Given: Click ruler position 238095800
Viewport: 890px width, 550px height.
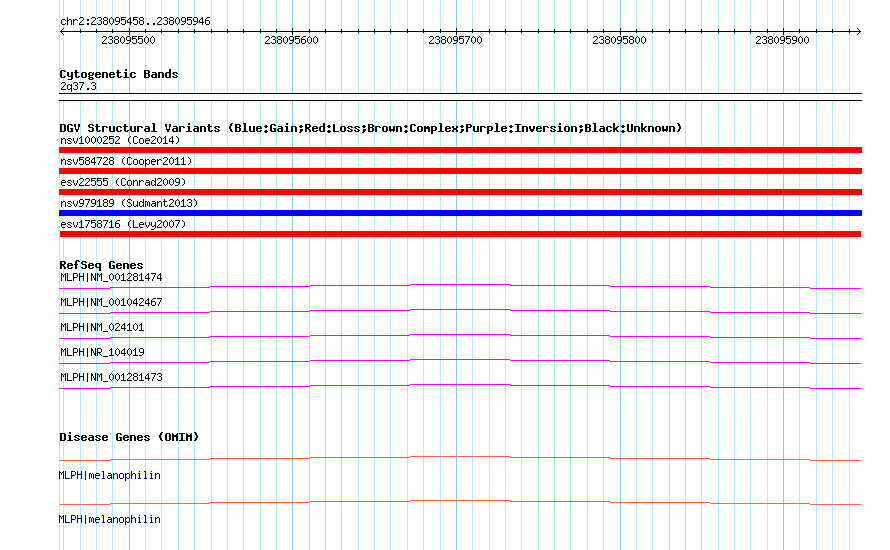Looking at the screenshot, I should coord(619,40).
